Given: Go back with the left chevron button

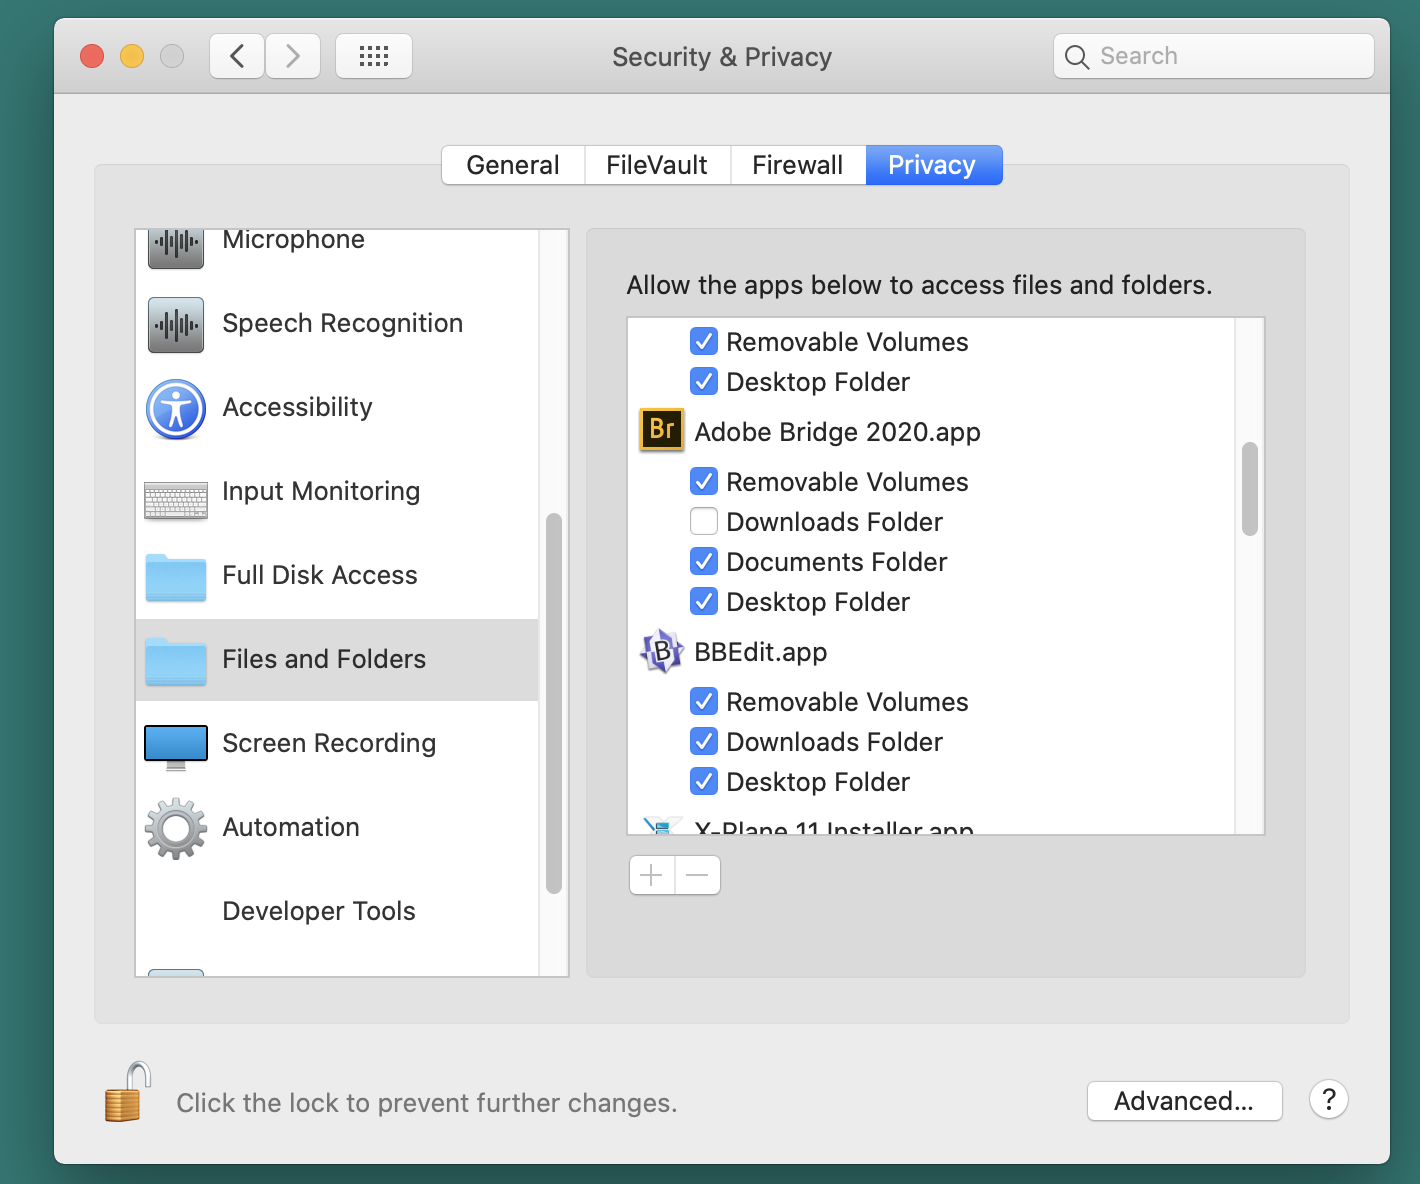Looking at the screenshot, I should click(237, 56).
